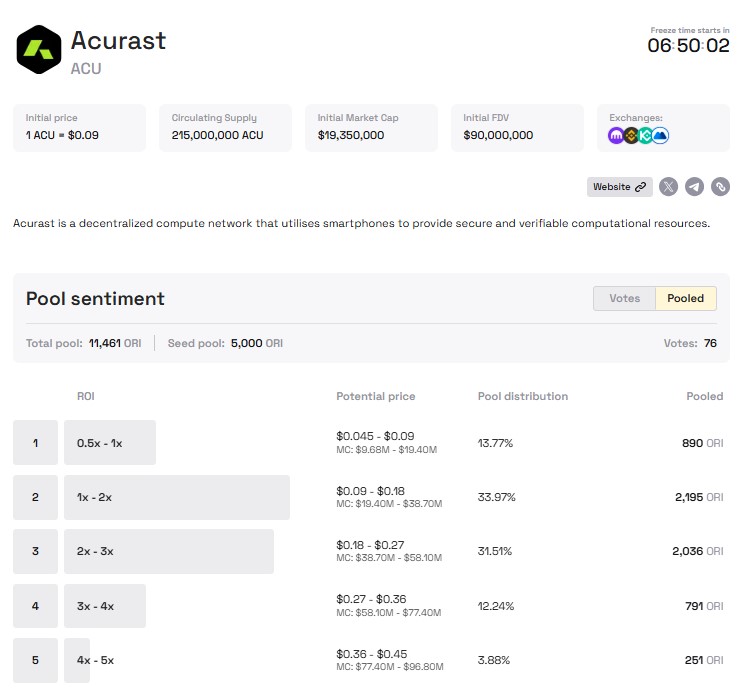Click potential price $0.36 - $0.45

(372, 654)
